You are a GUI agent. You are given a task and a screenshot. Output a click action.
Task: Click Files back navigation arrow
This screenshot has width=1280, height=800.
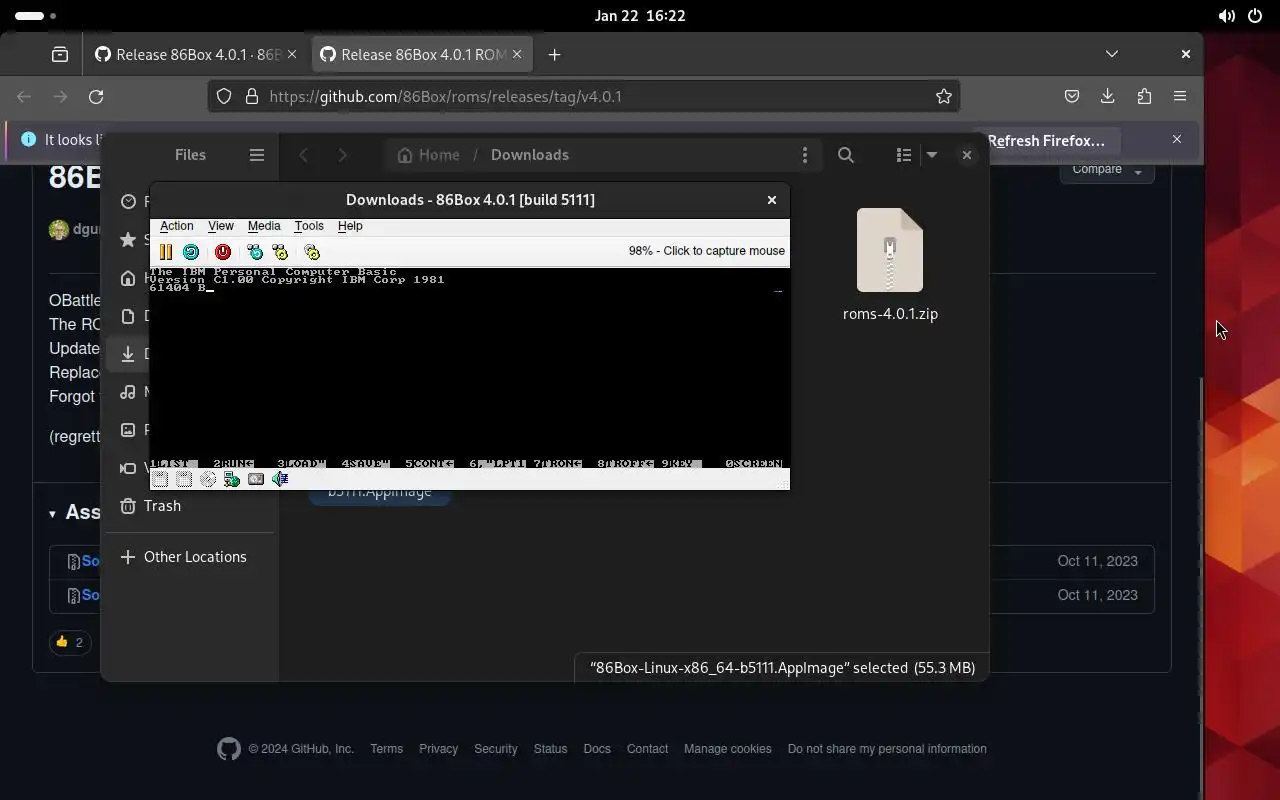[304, 155]
